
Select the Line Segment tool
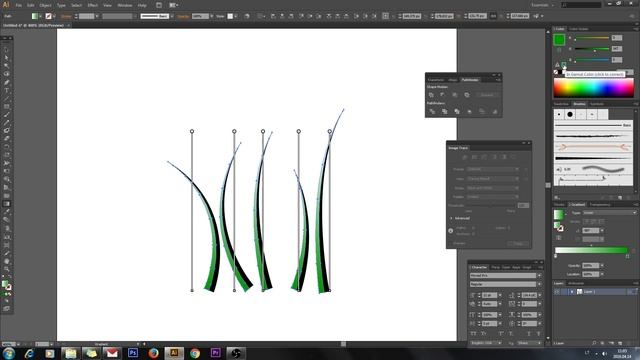pos(7,99)
